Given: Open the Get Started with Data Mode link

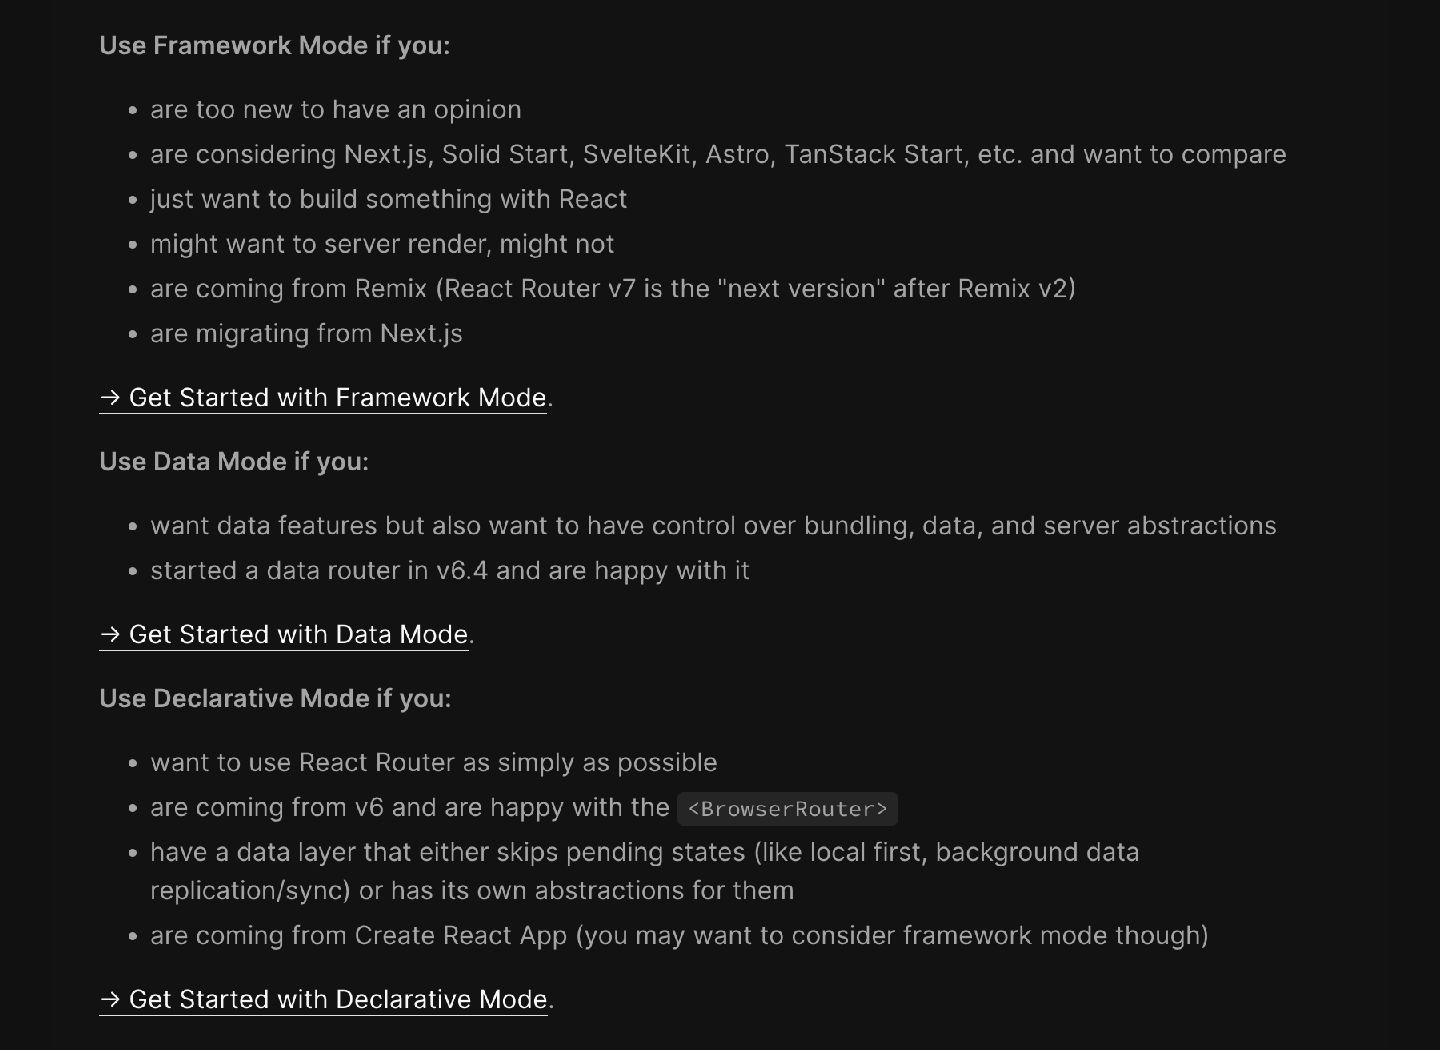Looking at the screenshot, I should click(x=298, y=635).
